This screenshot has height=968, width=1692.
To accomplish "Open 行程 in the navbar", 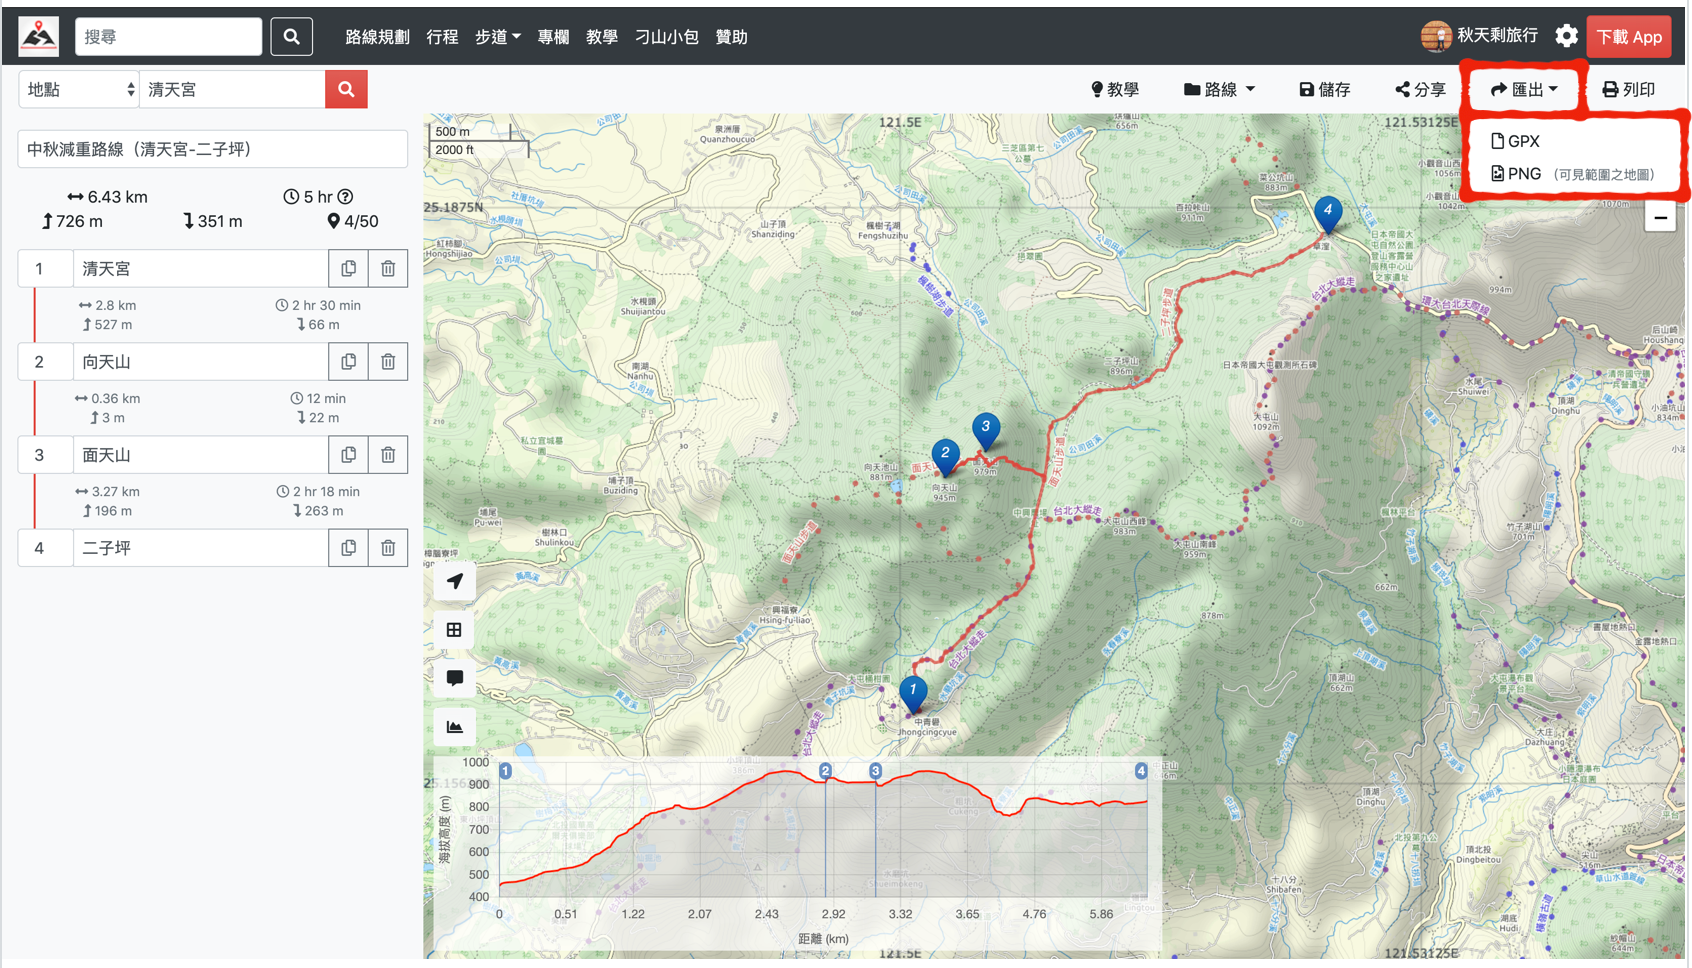I will (442, 36).
